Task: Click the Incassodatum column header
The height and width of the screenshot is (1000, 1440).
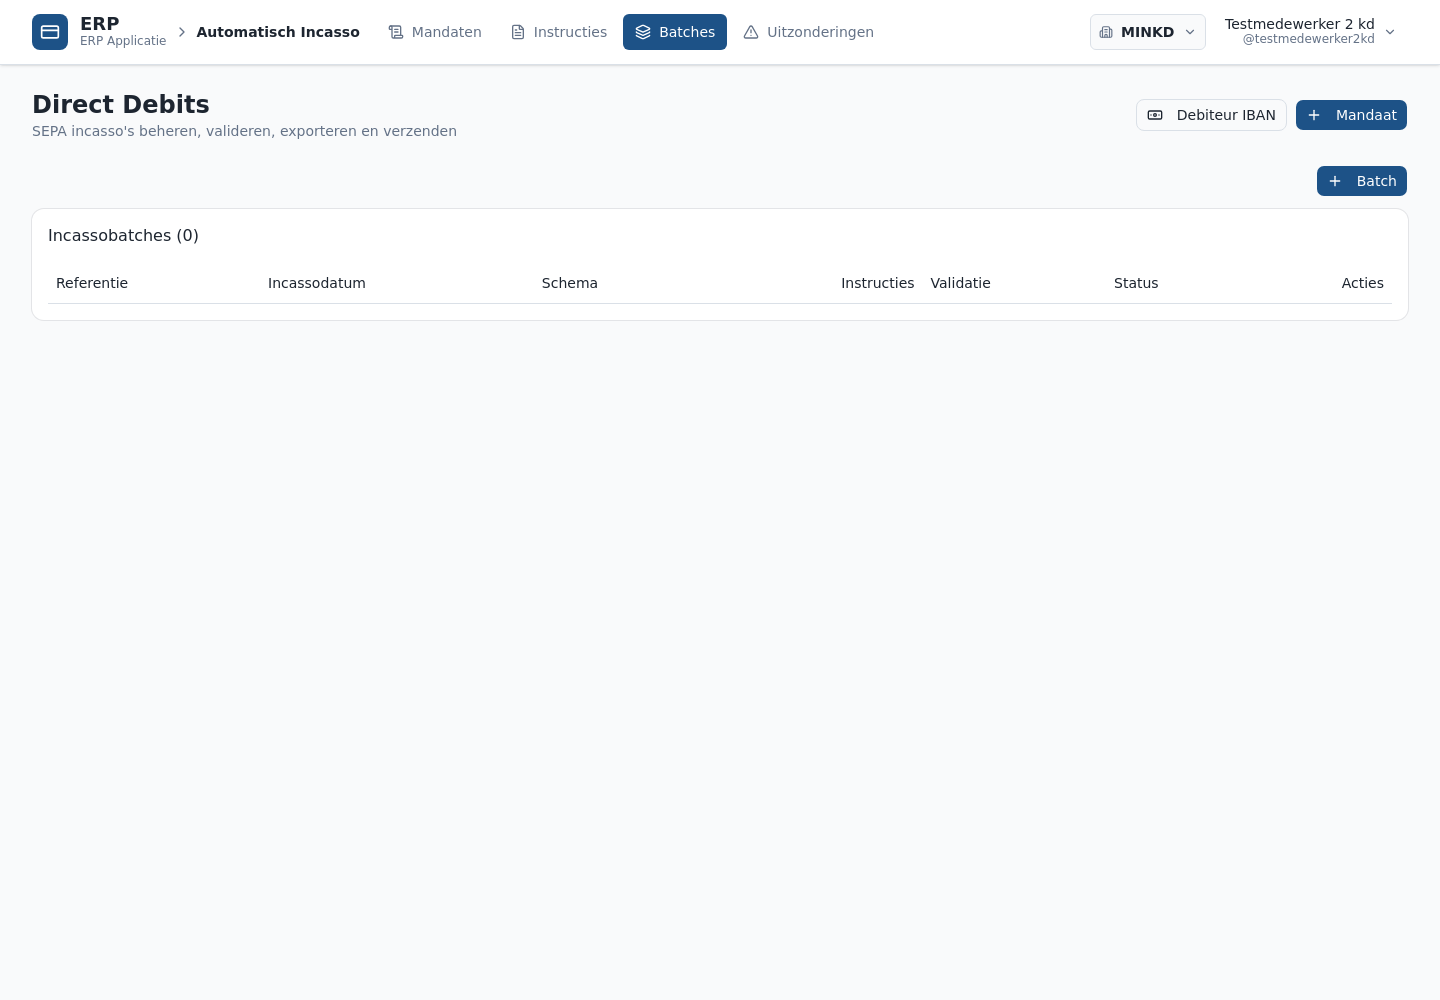Action: point(317,283)
